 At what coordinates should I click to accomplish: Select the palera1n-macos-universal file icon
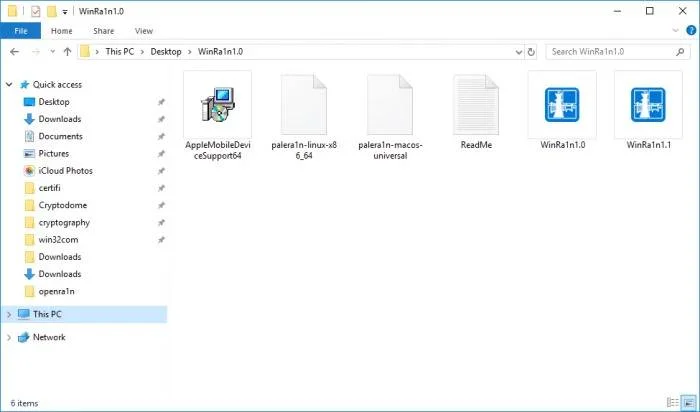click(x=390, y=105)
